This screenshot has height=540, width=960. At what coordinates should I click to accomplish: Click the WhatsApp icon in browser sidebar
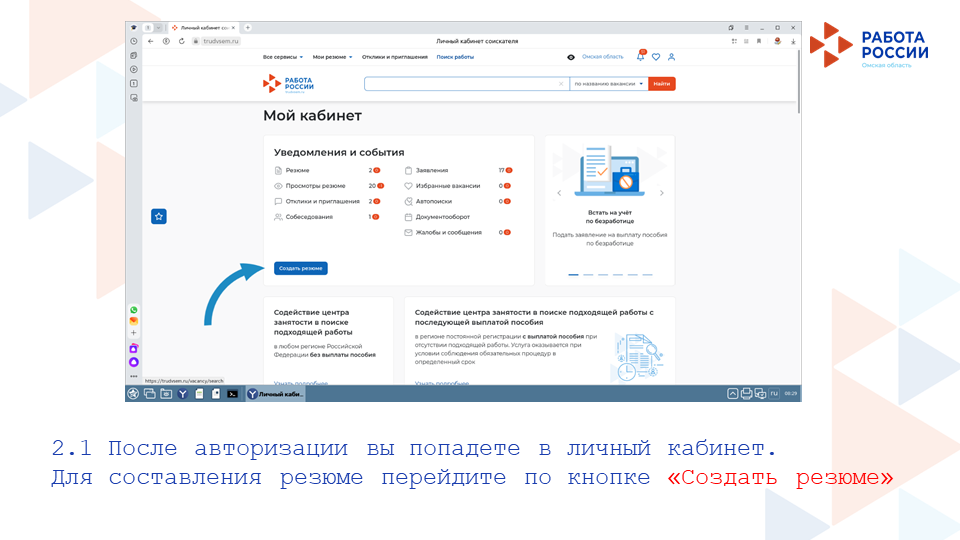pyautogui.click(x=134, y=310)
